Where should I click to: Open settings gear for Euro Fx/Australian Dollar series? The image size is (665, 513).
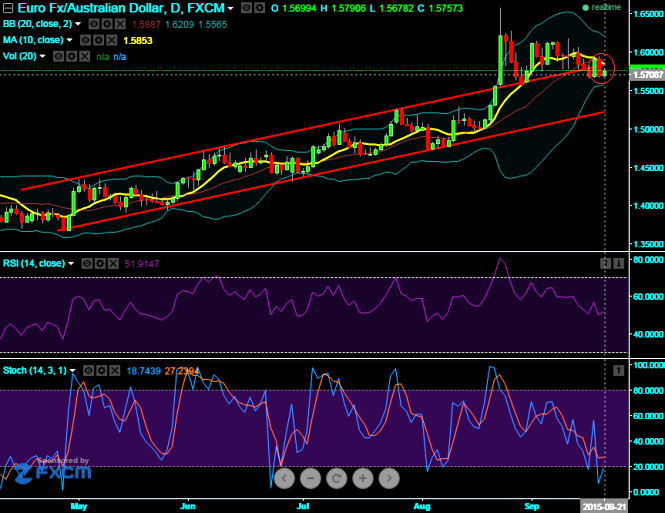coord(260,8)
